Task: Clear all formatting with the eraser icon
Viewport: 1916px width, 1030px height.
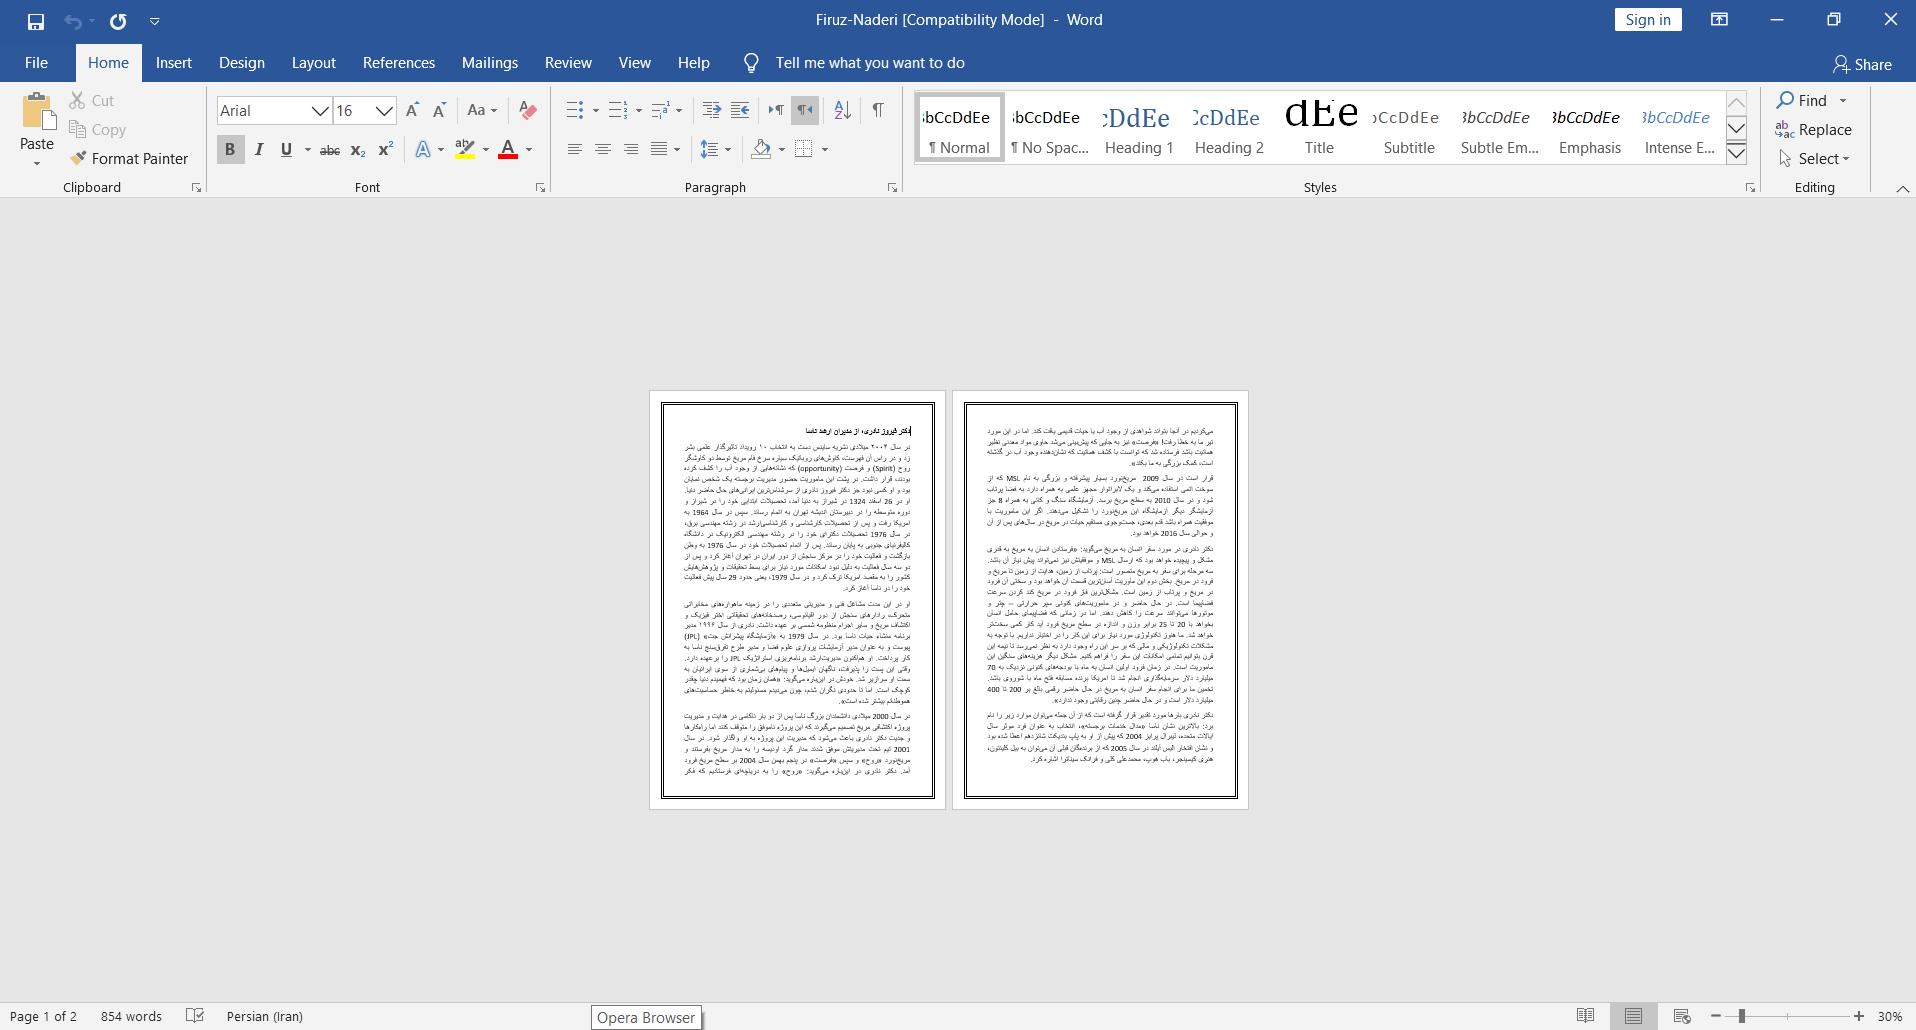Action: click(528, 110)
